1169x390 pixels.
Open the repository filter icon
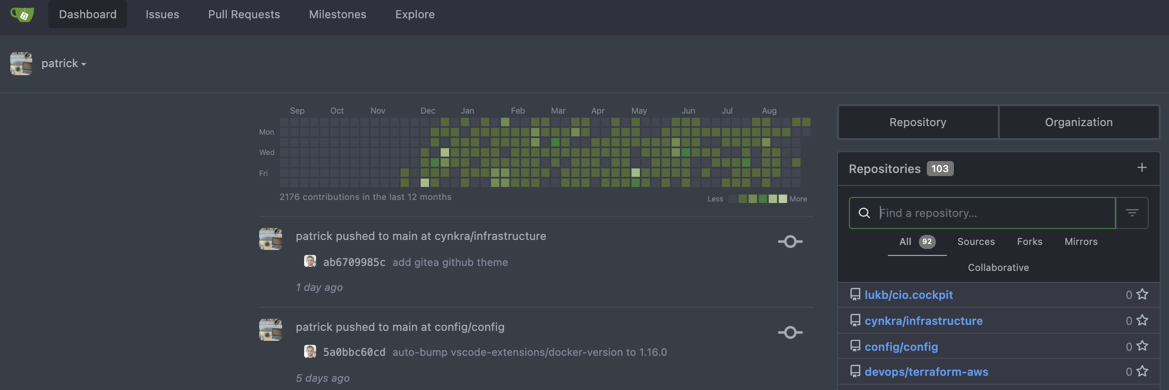(1132, 213)
